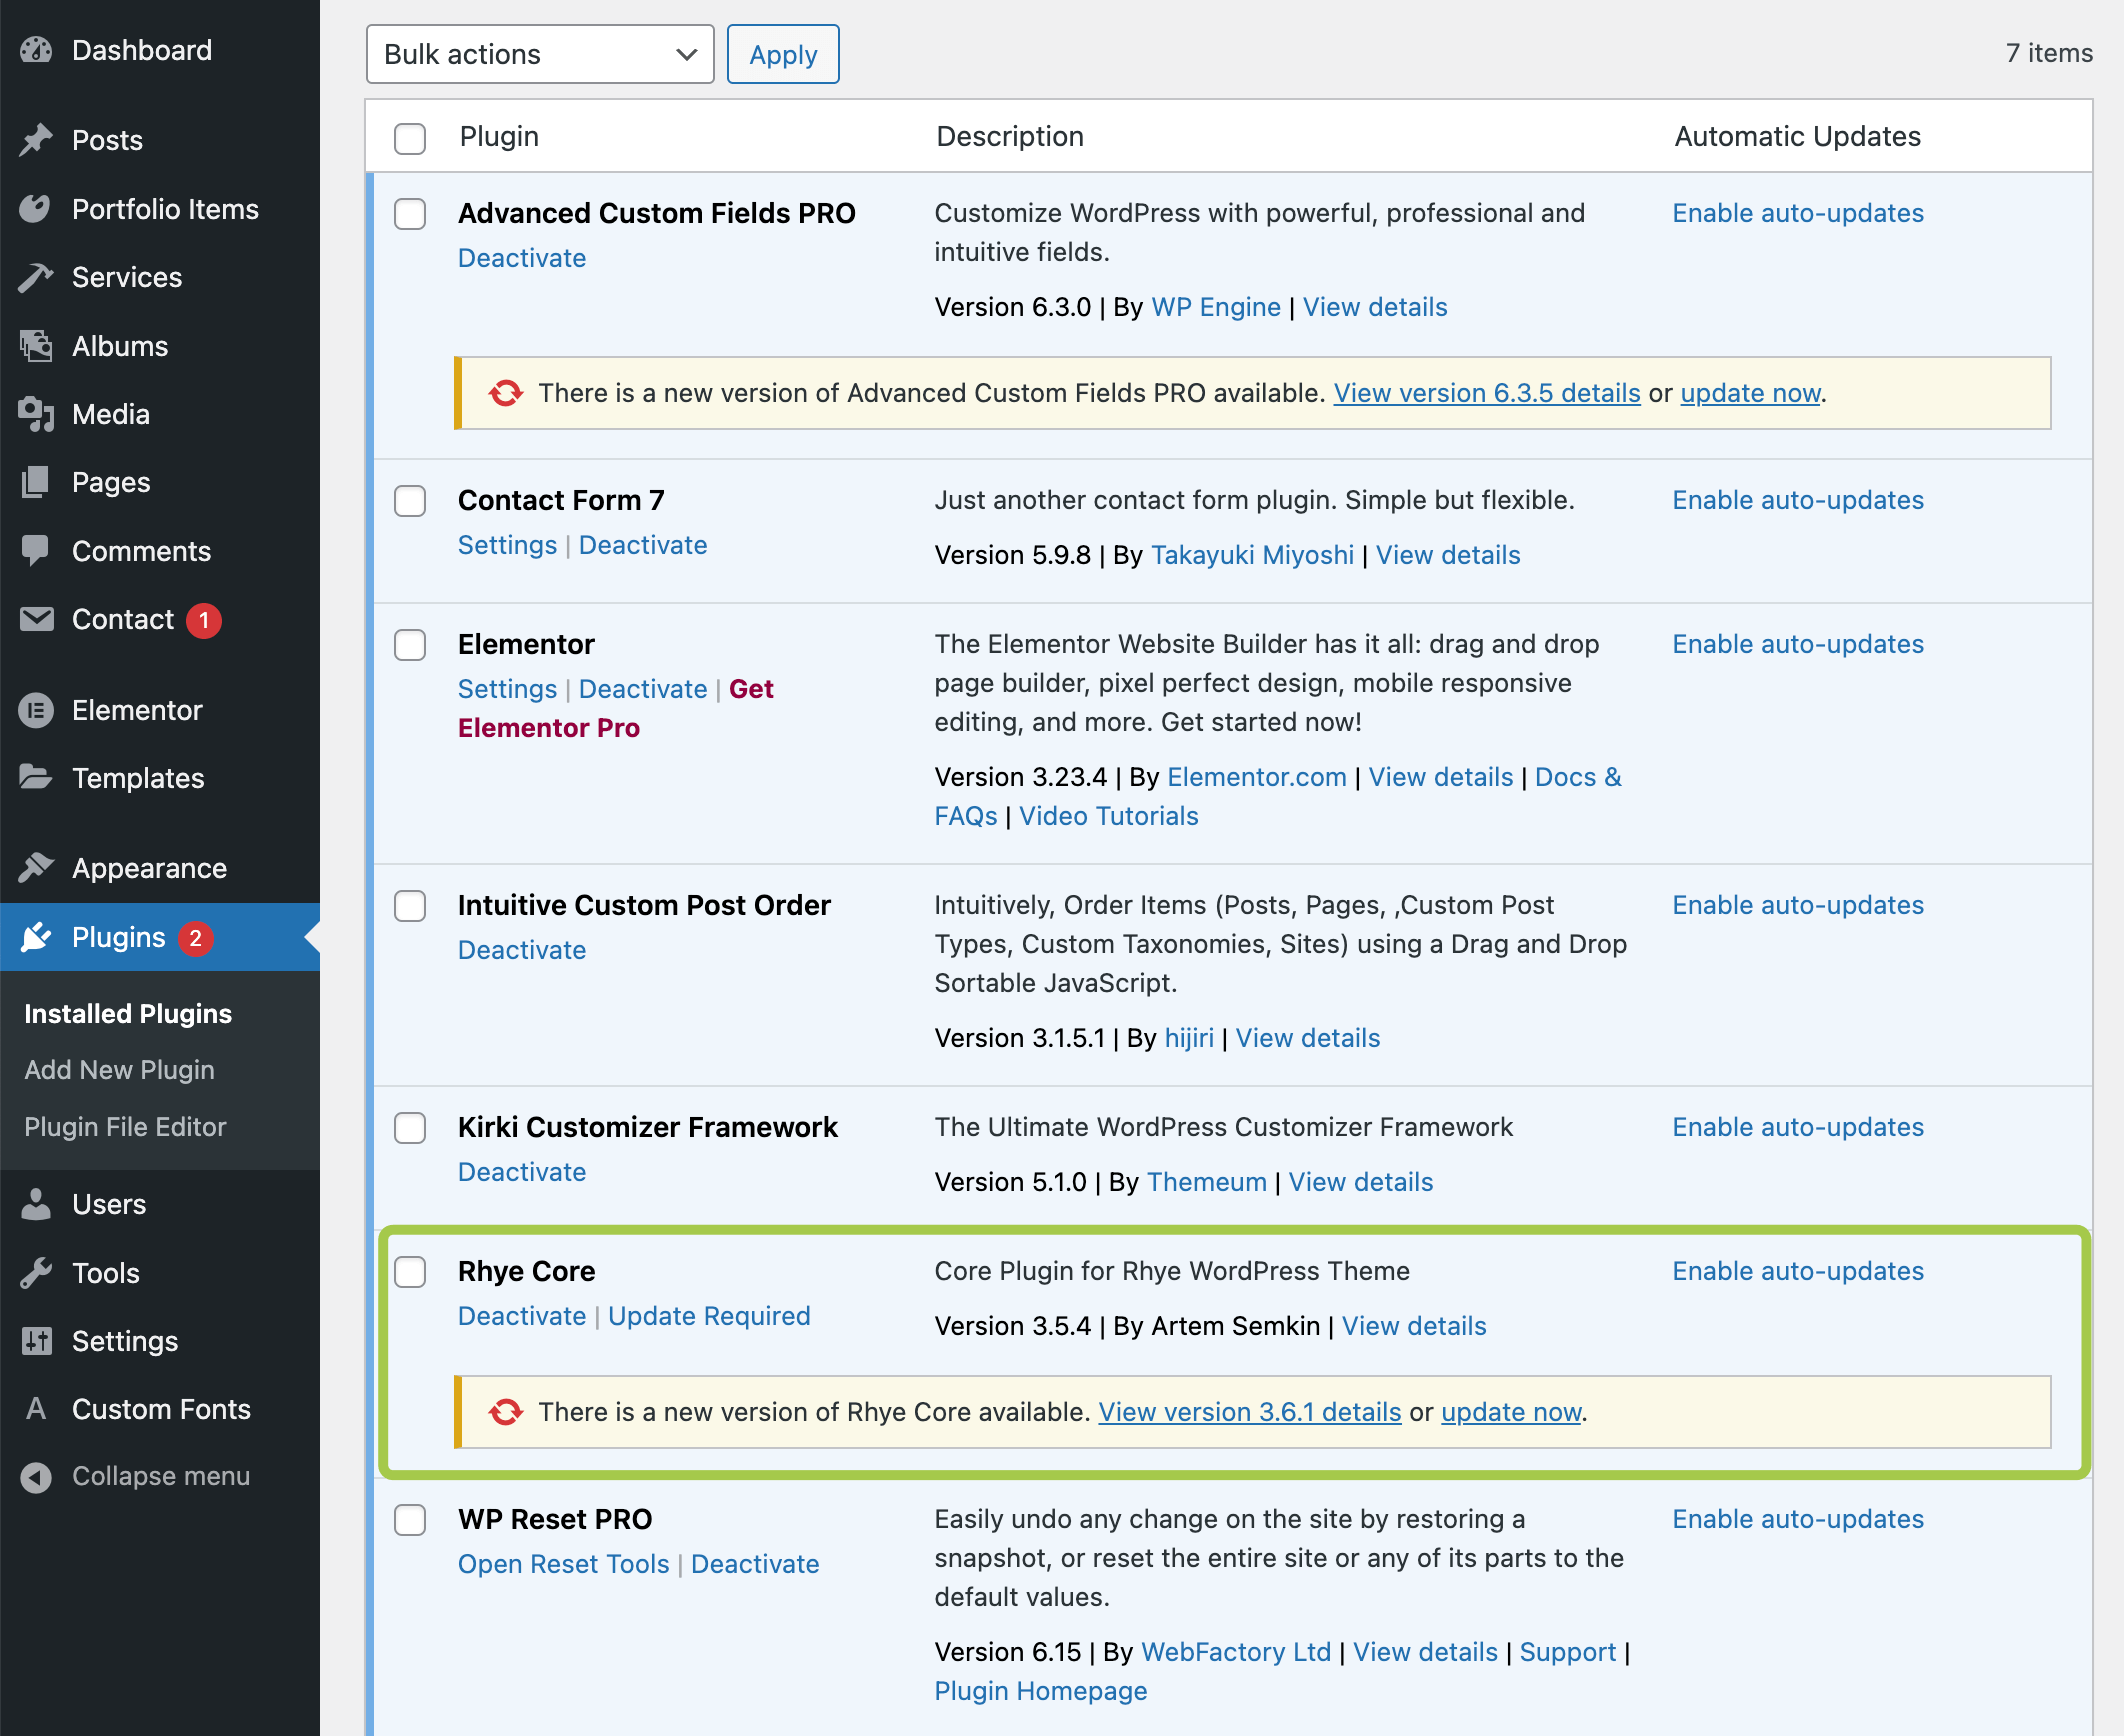Viewport: 2124px width, 1736px height.
Task: Check the Contact Form 7 checkbox
Action: [410, 501]
